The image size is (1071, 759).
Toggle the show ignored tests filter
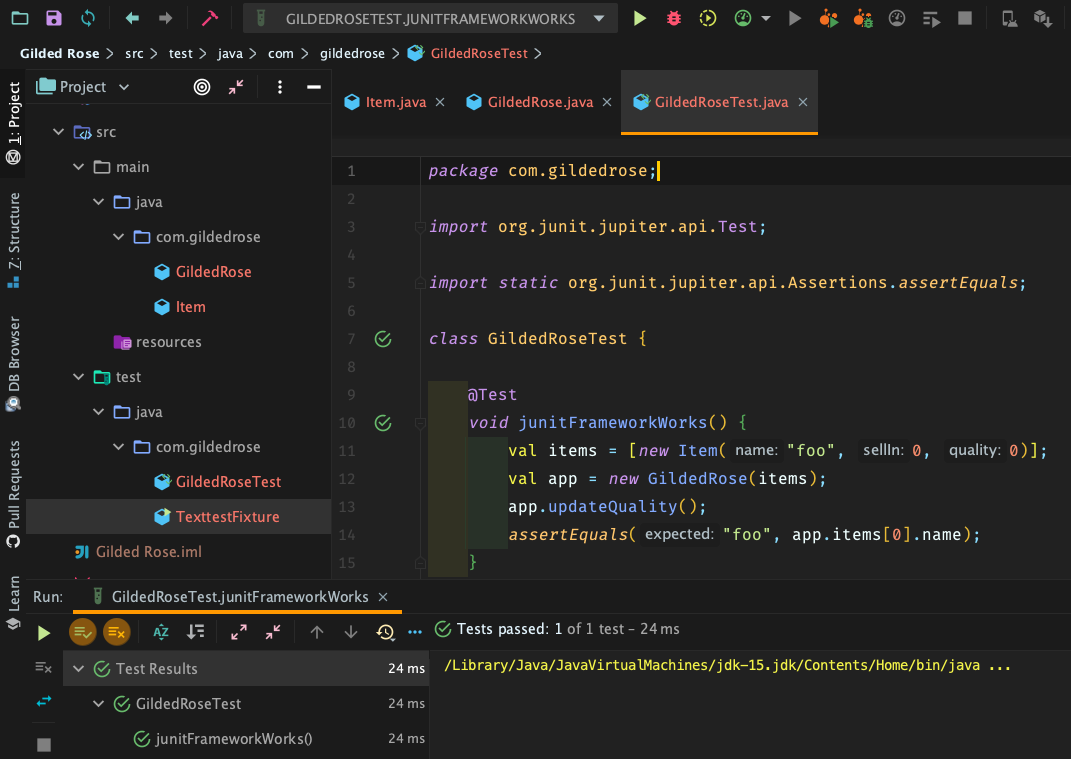[116, 632]
